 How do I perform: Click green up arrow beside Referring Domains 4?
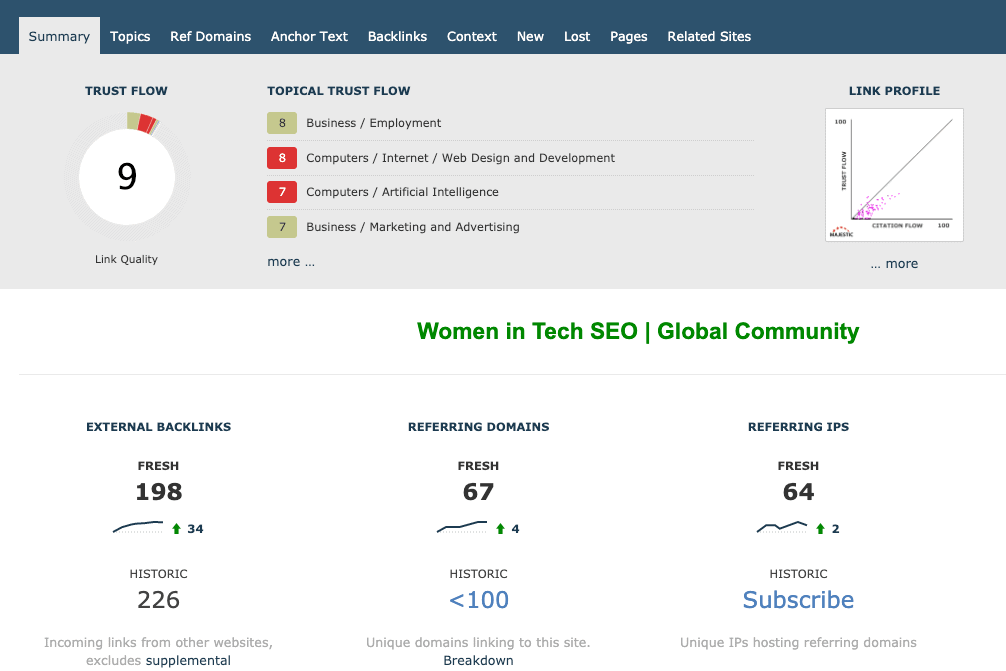tap(500, 529)
